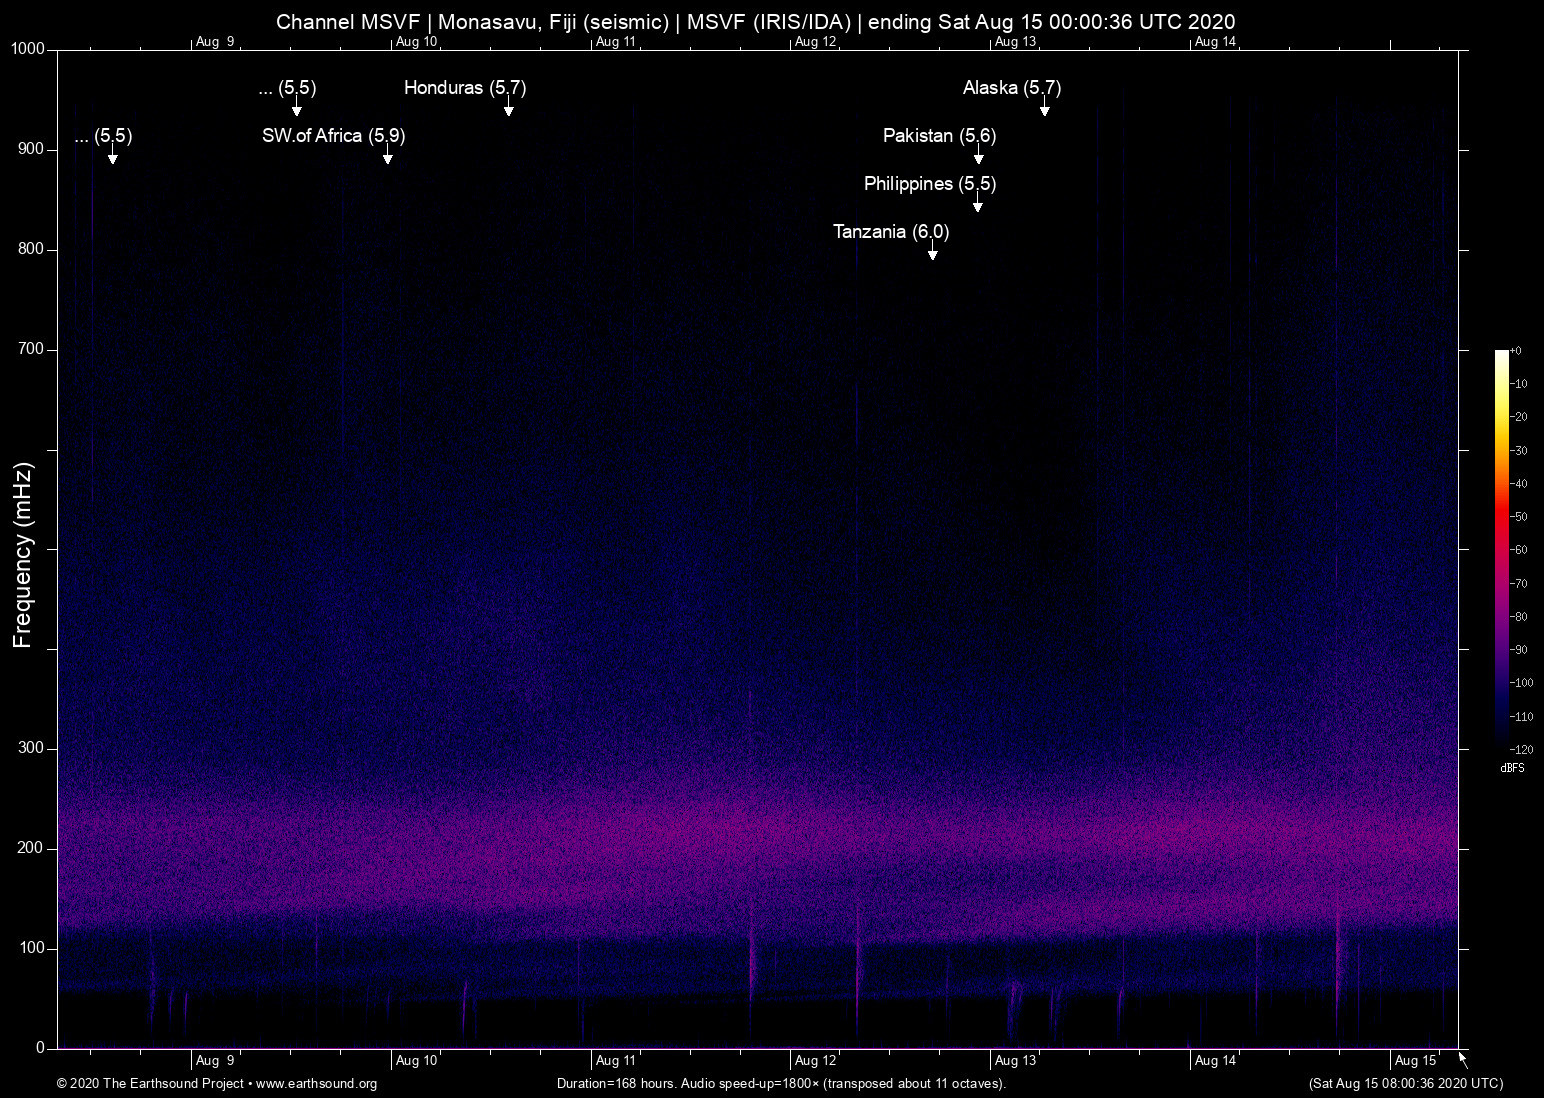Select the '(Sat Aug 15 08:00:36 2020 UTC)' timestamp
This screenshot has height=1098, width=1544.
1406,1084
